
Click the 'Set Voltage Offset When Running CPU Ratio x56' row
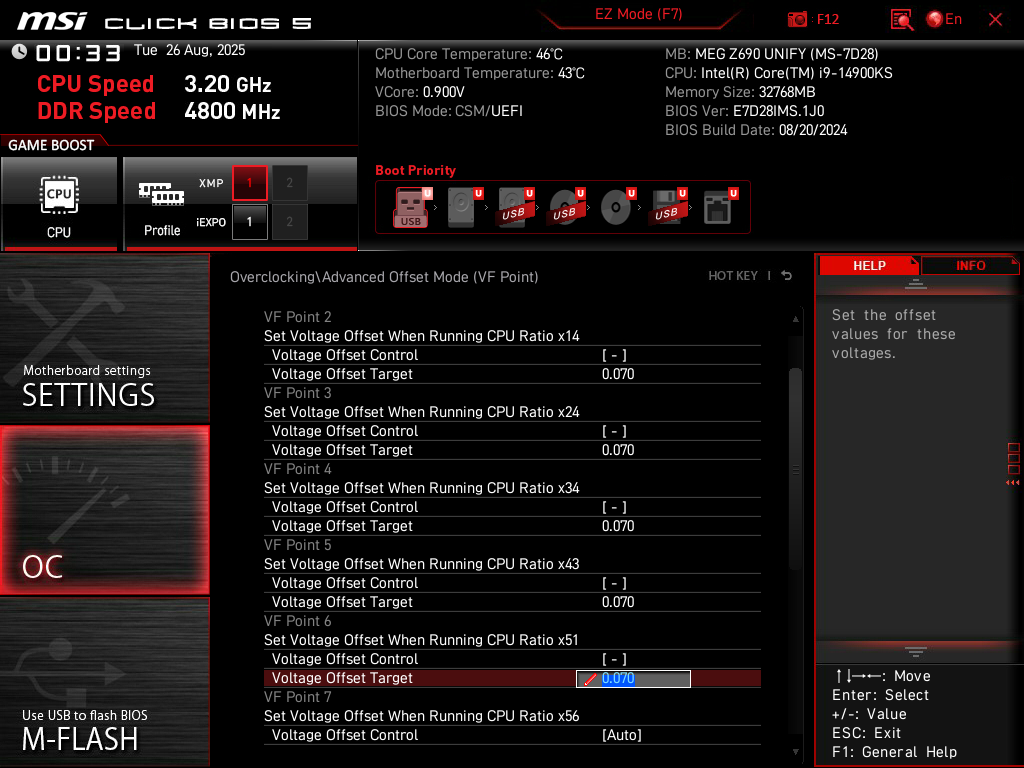pos(512,716)
